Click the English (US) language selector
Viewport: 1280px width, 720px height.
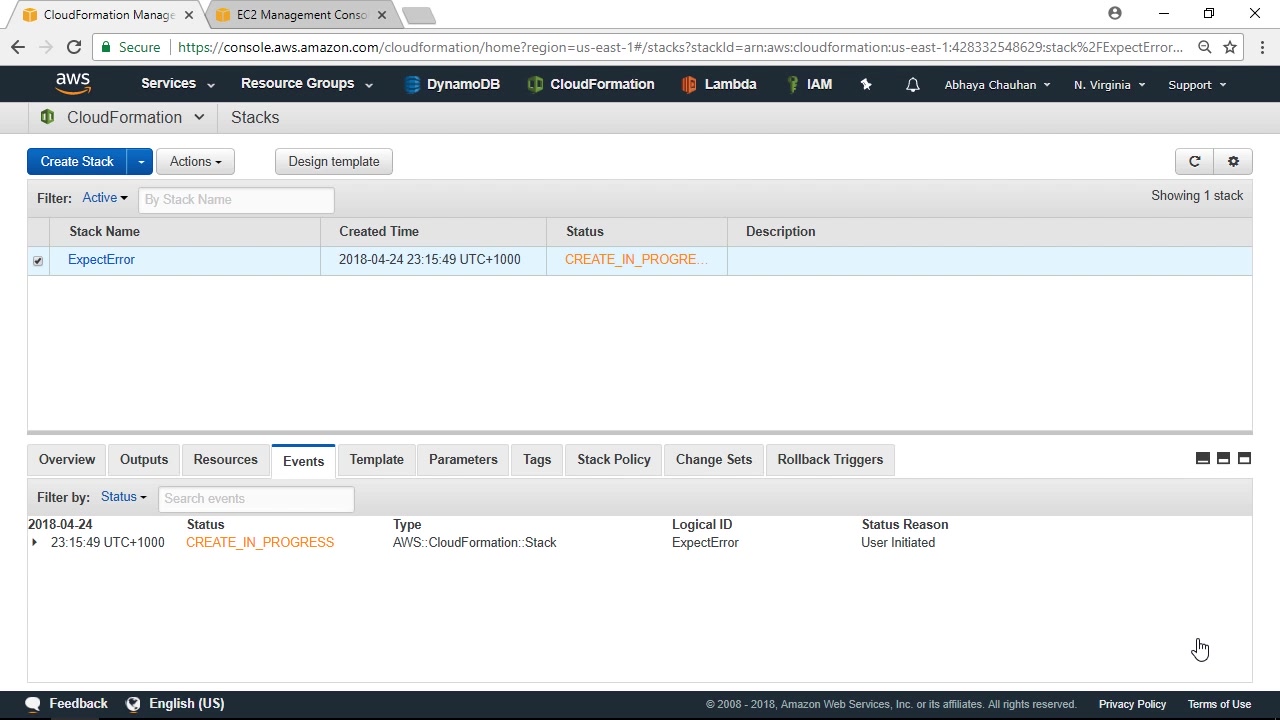[186, 704]
